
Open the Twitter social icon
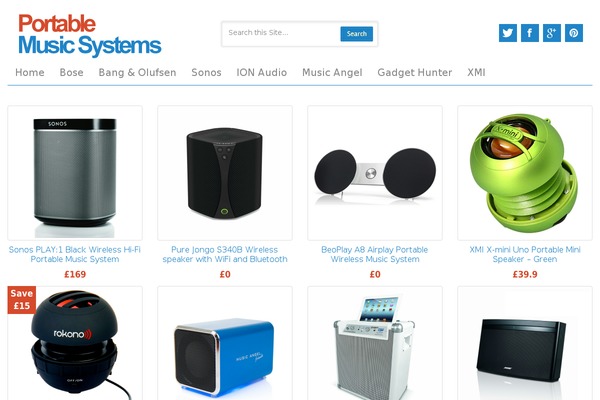point(508,33)
